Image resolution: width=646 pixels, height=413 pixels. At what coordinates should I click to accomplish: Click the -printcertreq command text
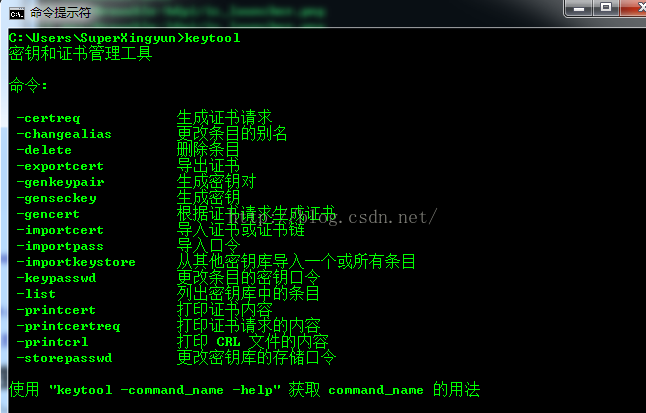pyautogui.click(x=68, y=326)
